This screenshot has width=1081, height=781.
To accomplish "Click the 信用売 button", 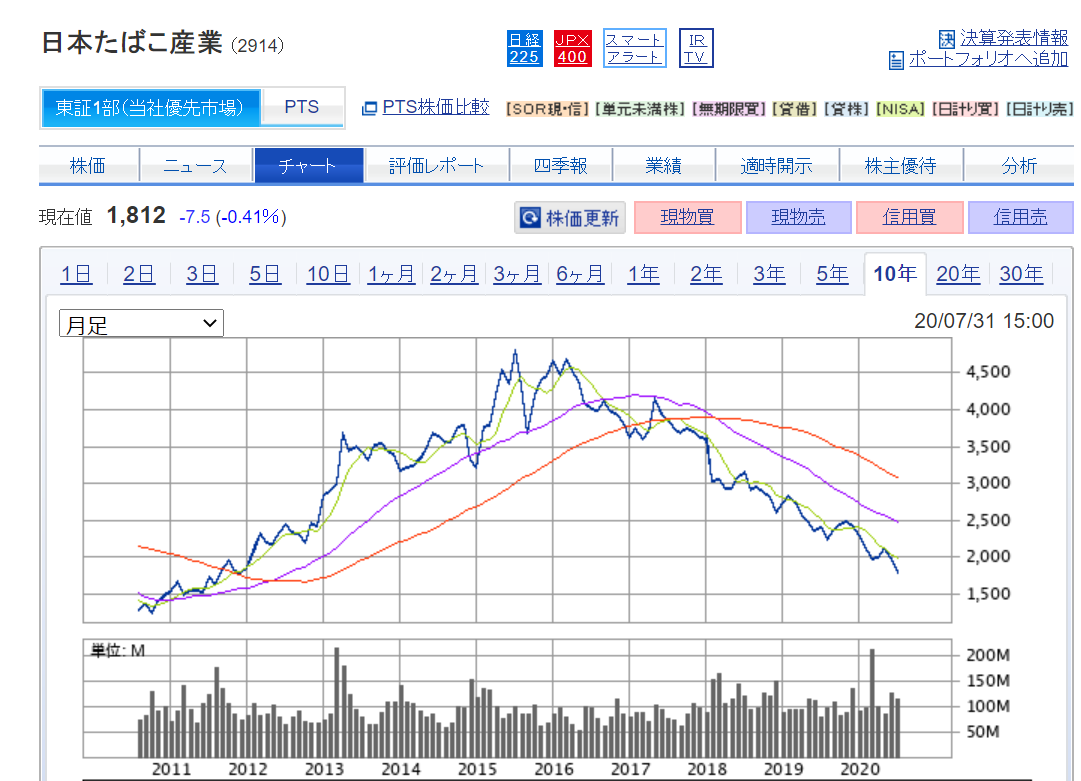I will pos(1020,217).
